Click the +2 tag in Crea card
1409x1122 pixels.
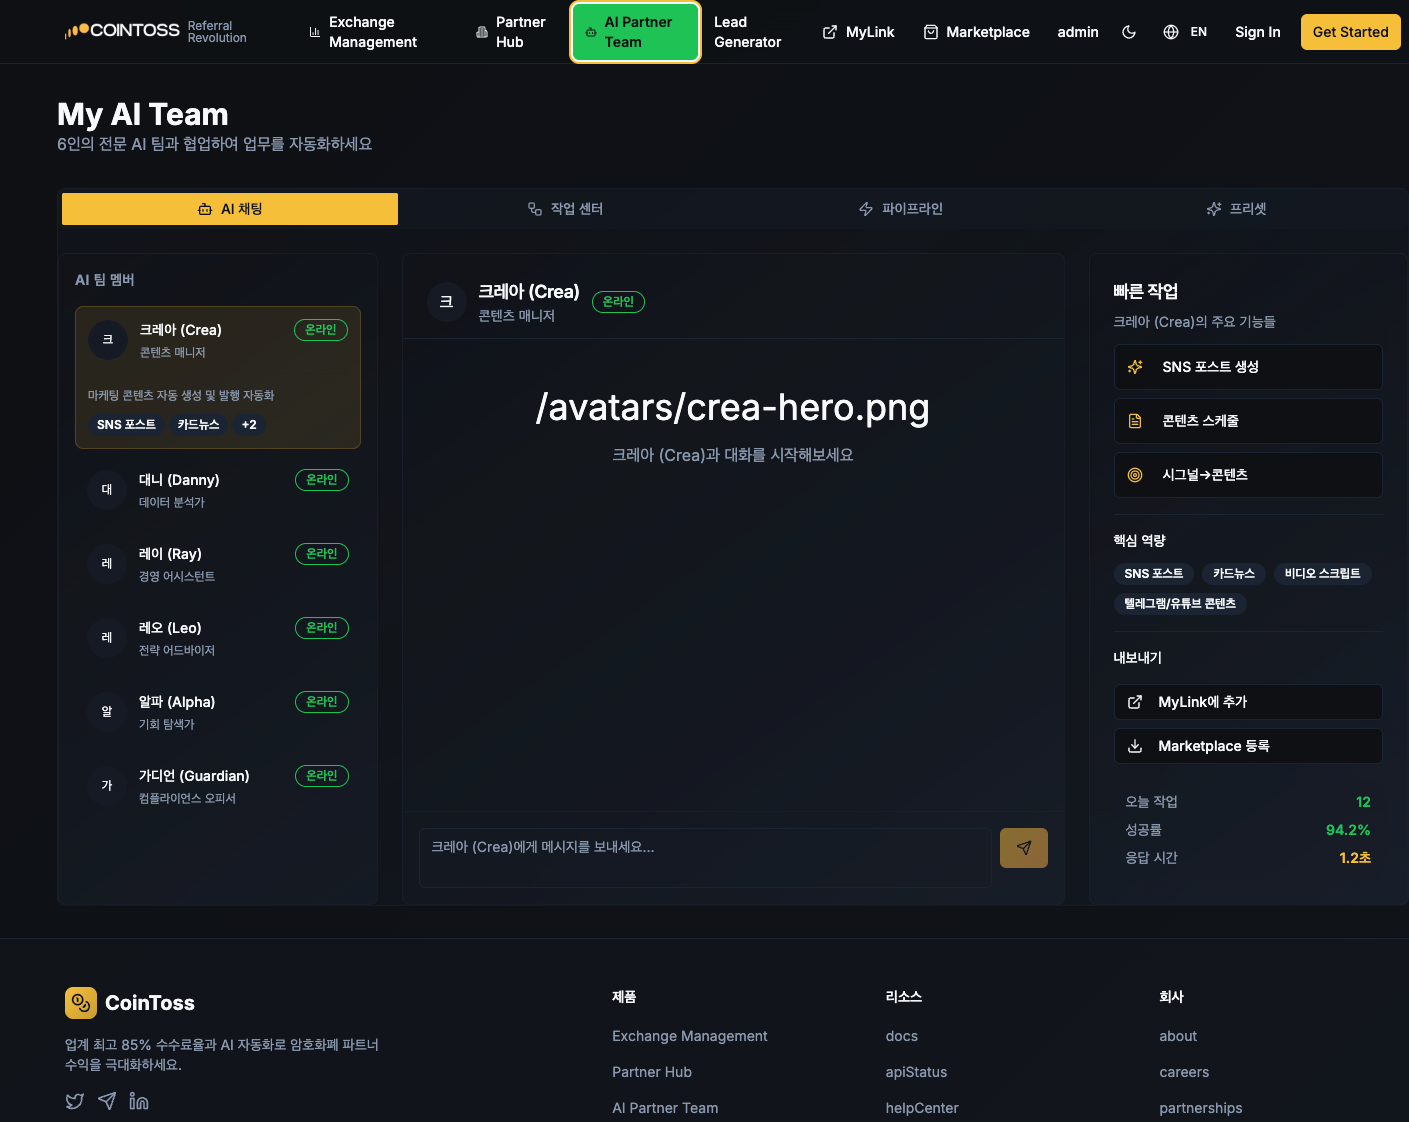249,425
